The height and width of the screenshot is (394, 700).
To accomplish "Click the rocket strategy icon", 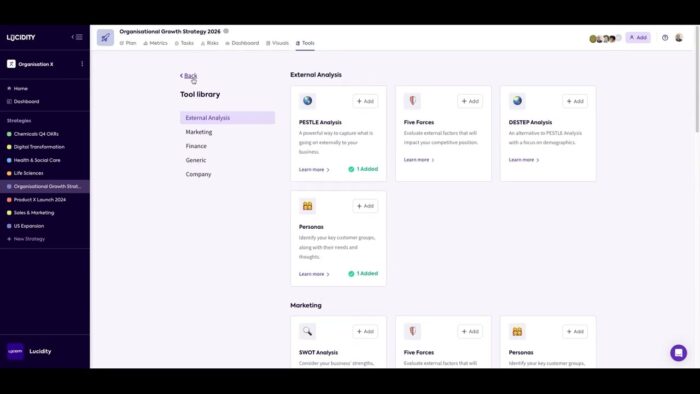I will pos(105,37).
